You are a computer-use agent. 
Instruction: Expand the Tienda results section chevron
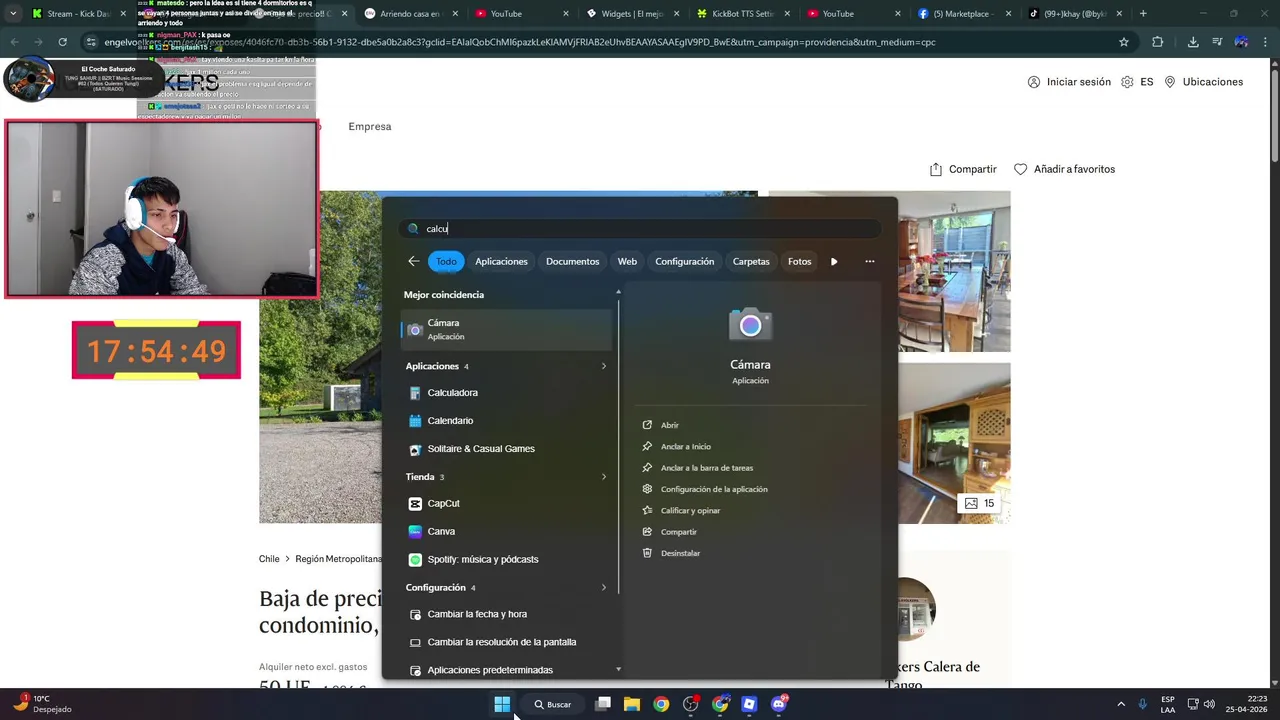pos(604,477)
